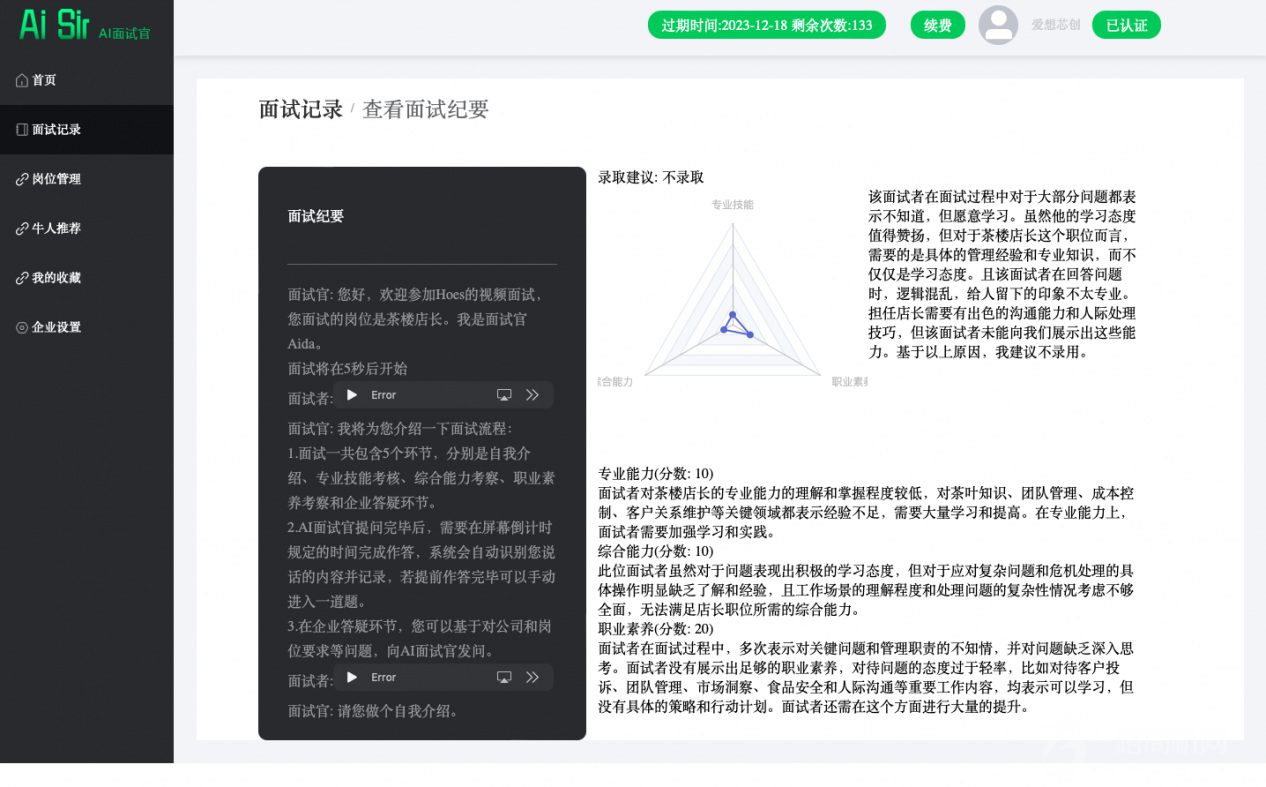Click AirPlay icon on first audio player
The image size is (1266, 787).
(x=504, y=395)
